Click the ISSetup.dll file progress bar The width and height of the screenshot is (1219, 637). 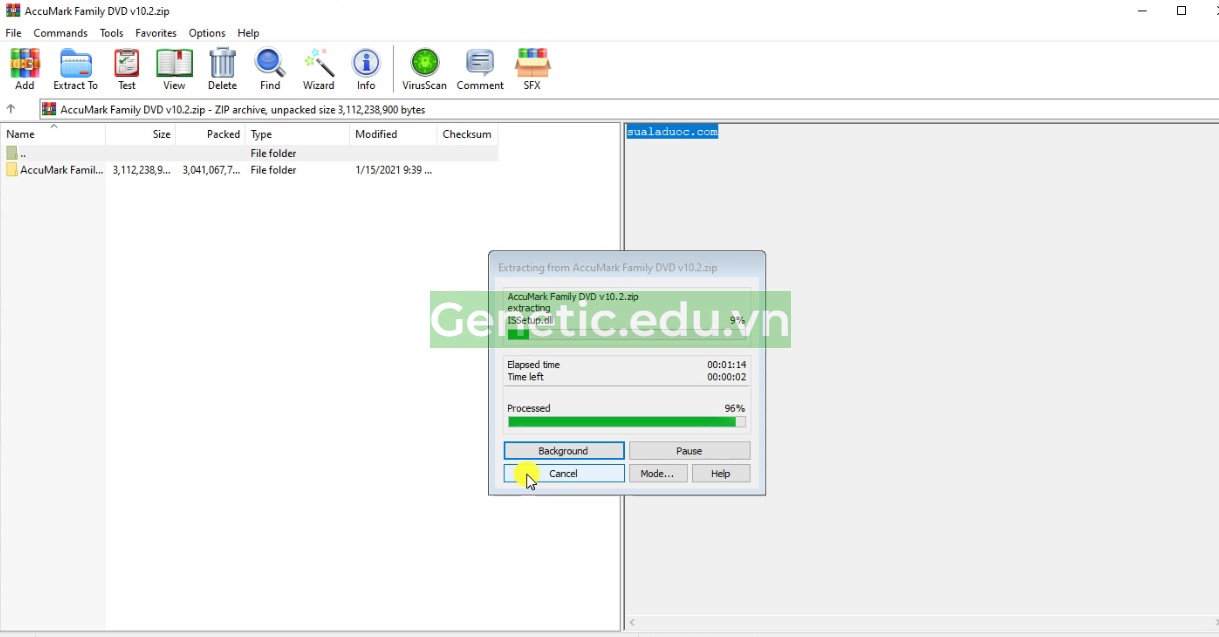tap(627, 334)
